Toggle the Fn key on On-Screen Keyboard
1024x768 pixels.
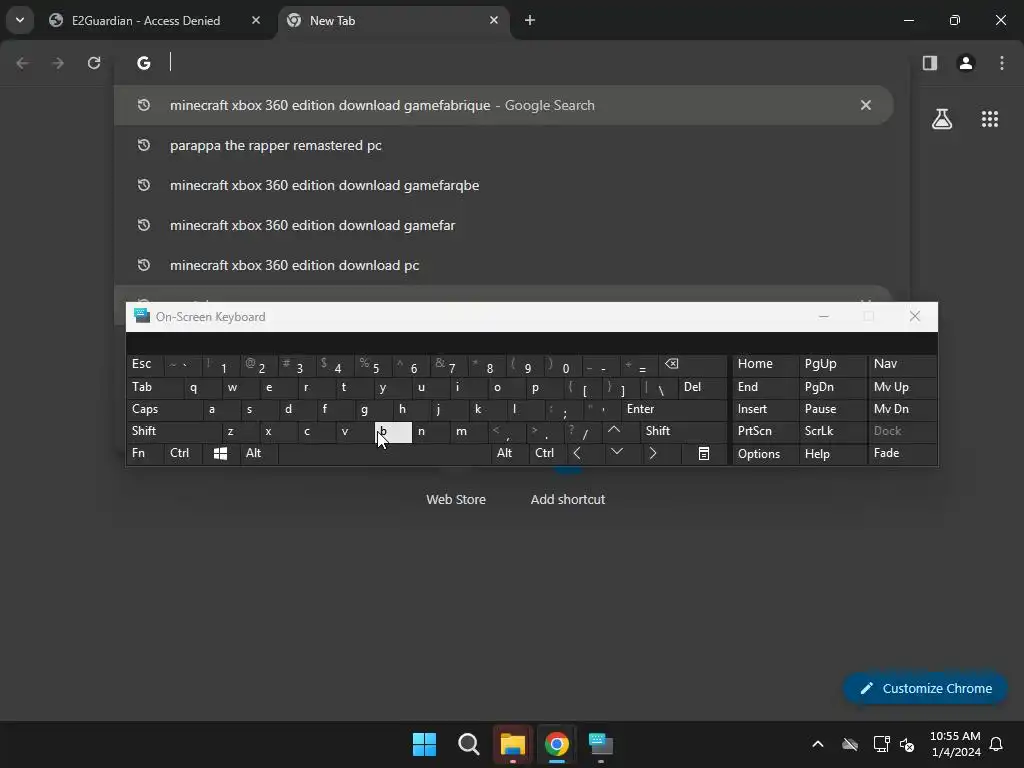pos(145,453)
